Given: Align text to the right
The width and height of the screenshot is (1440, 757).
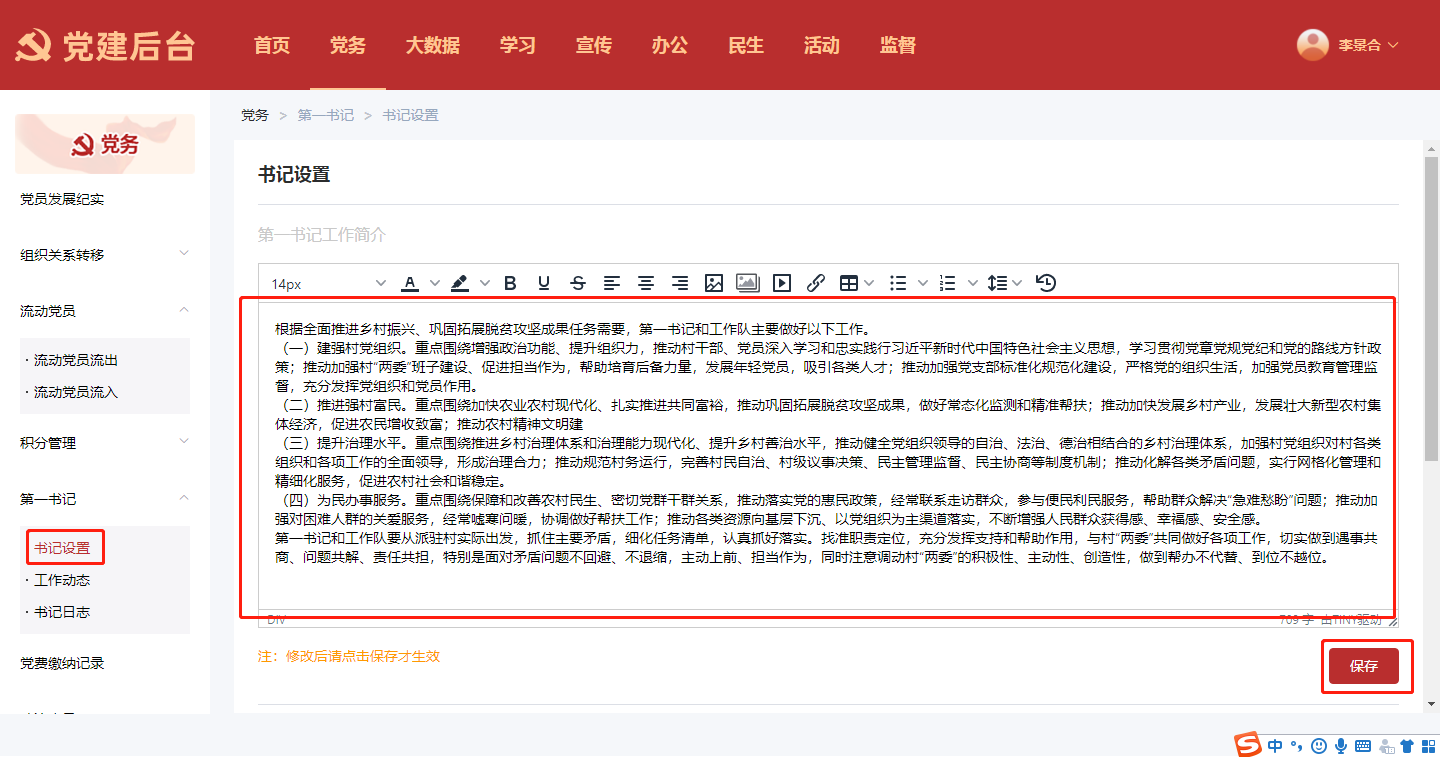Looking at the screenshot, I should click(x=680, y=283).
